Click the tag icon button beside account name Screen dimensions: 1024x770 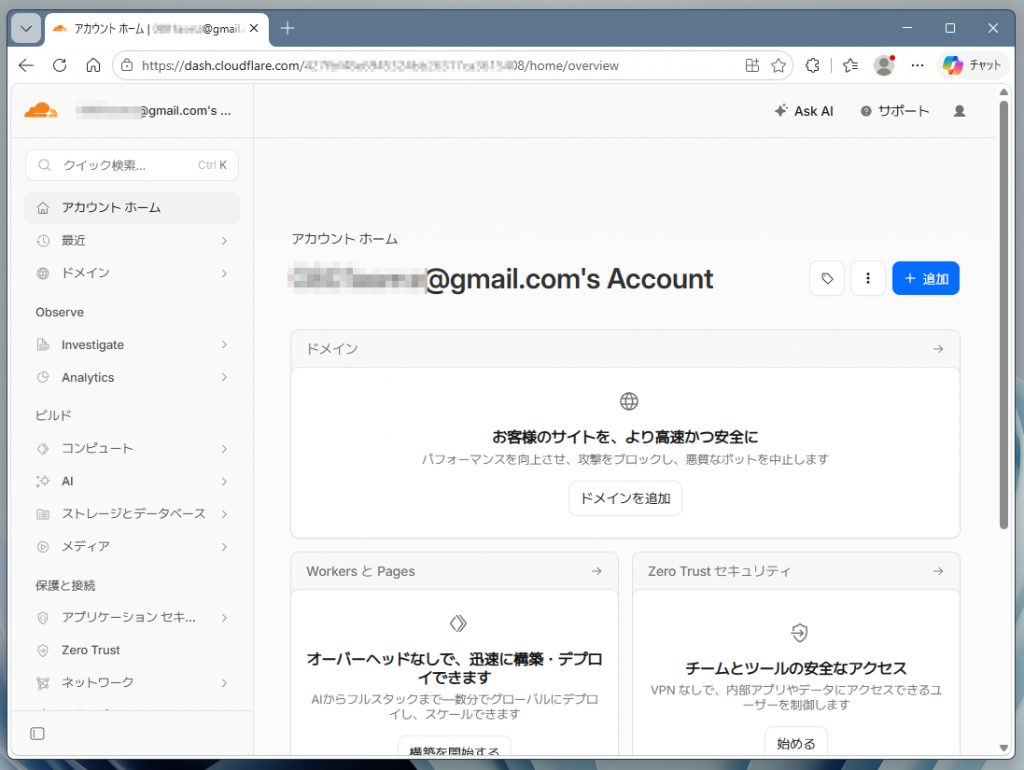(x=827, y=279)
